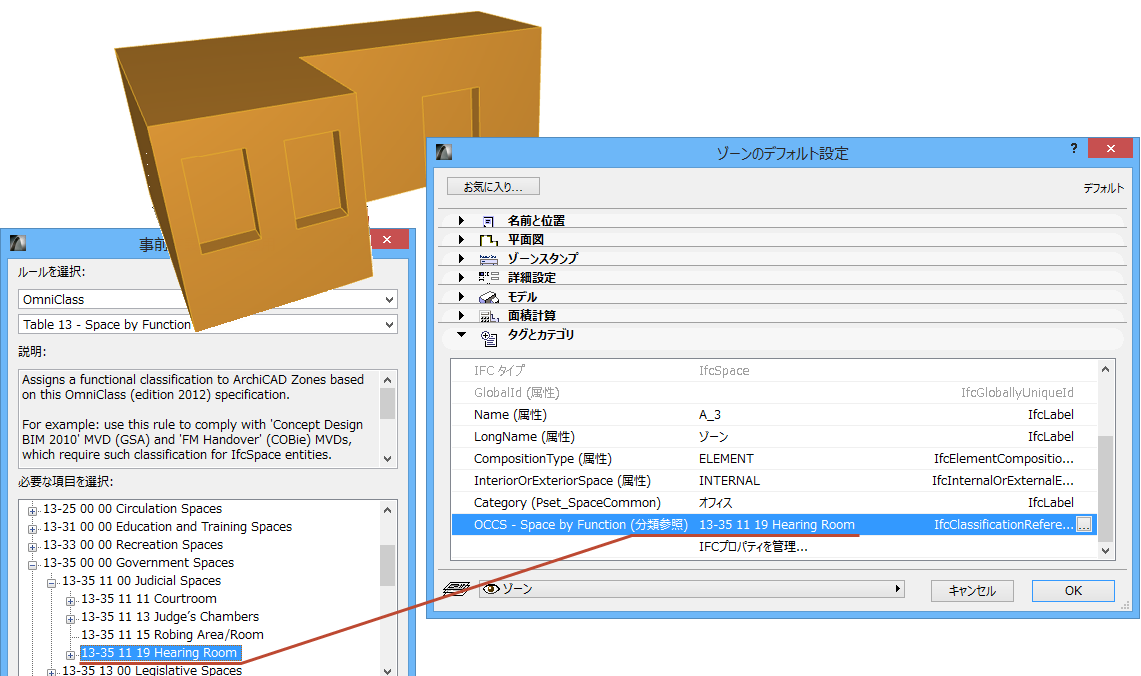
Task: Collapse the タグとカテゴリ panel
Action: click(461, 335)
